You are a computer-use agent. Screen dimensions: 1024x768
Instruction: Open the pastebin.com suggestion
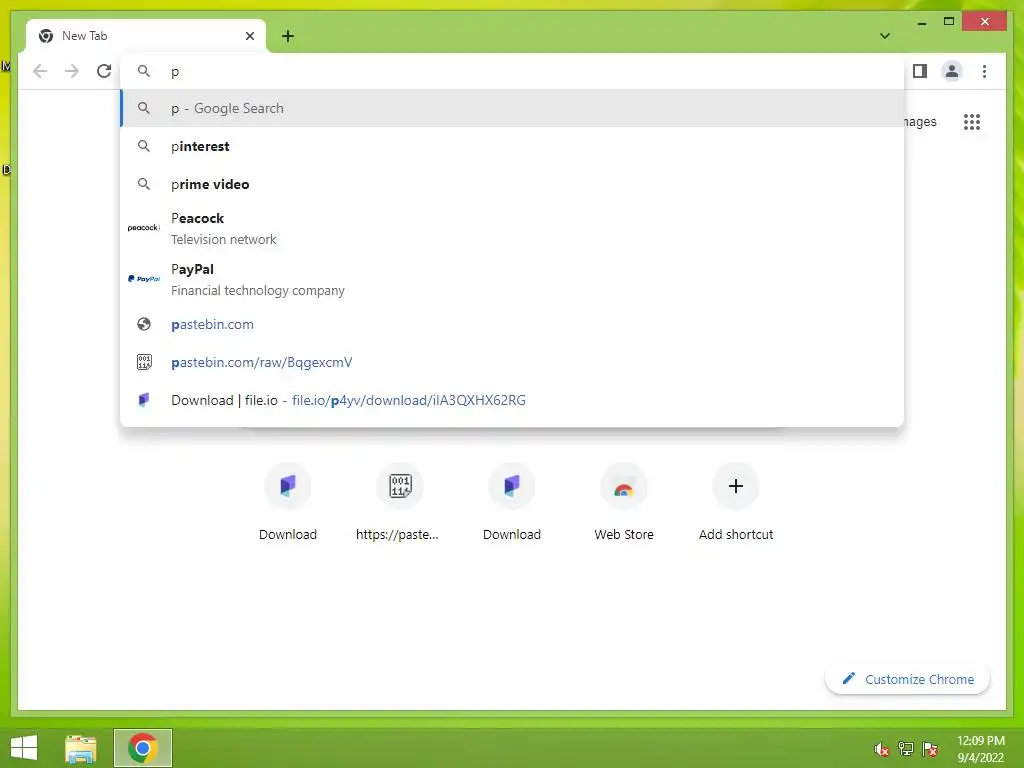[512, 325]
